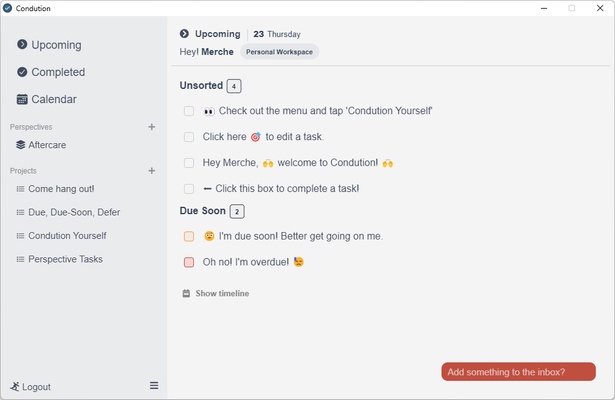Open the Perspective Tasks project
615x400 pixels.
coord(65,259)
